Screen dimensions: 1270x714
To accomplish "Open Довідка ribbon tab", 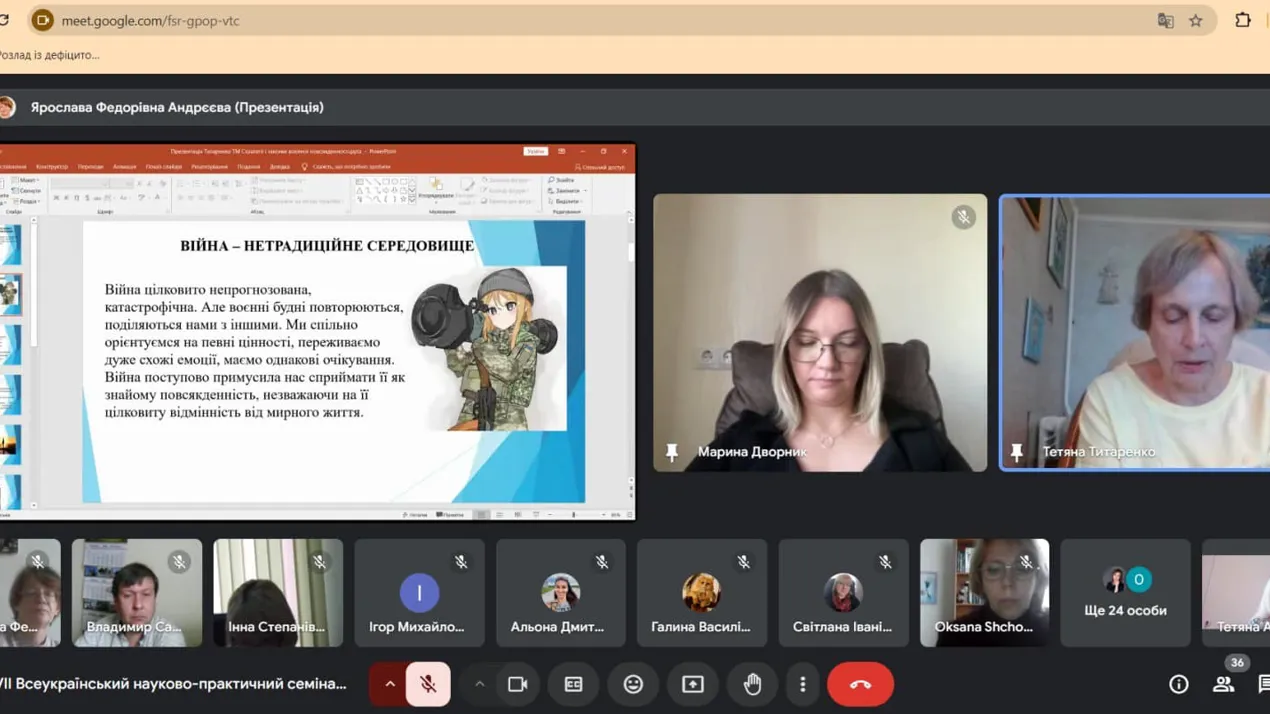I will [x=280, y=166].
